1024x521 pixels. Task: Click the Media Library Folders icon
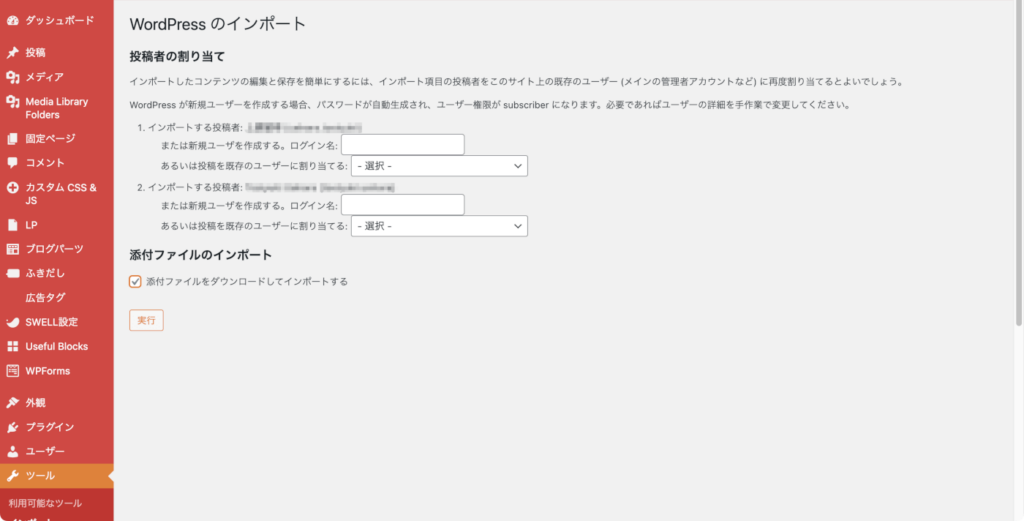click(12, 102)
